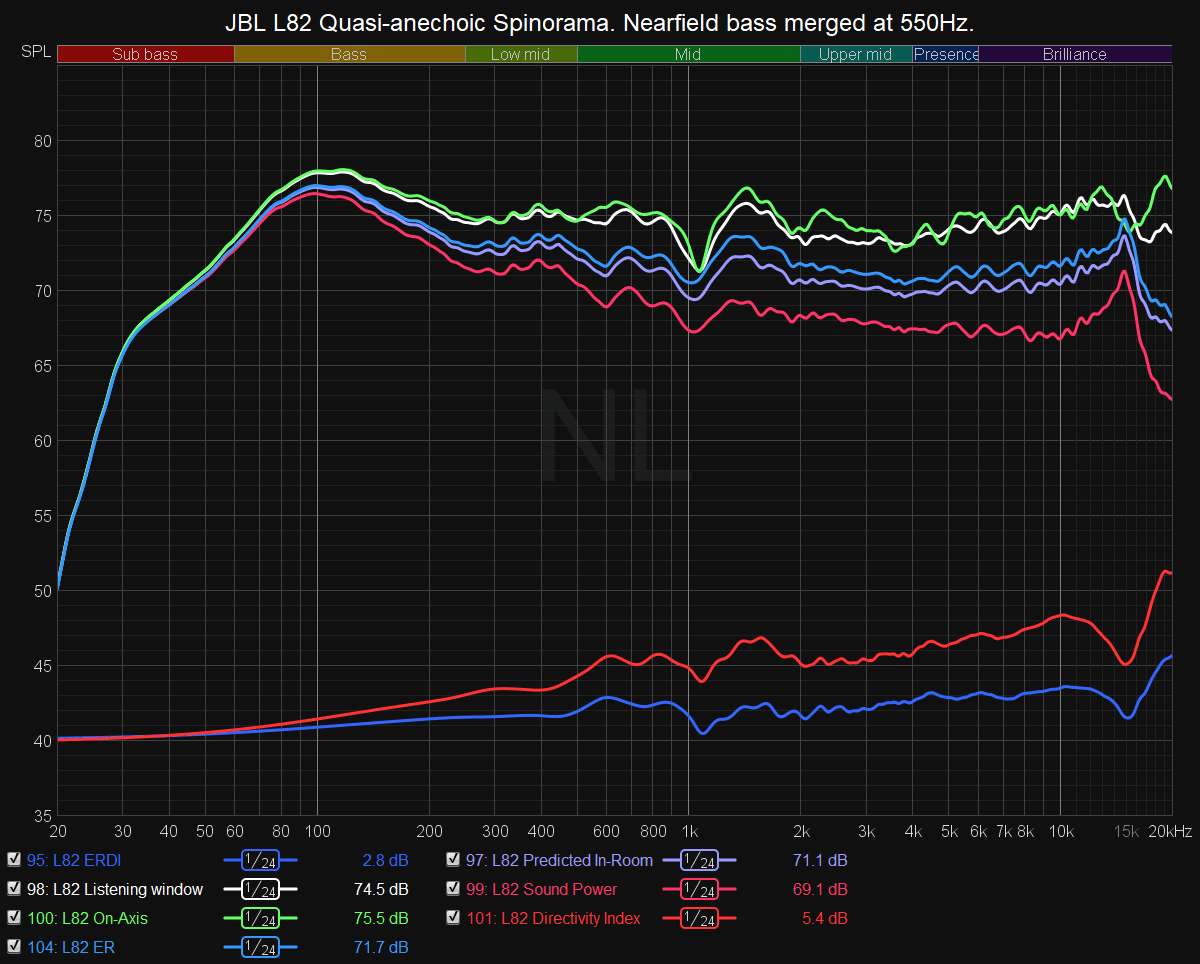Select the 1/24 smoothing badge for L82 ER
The width and height of the screenshot is (1200, 964).
coord(260,947)
